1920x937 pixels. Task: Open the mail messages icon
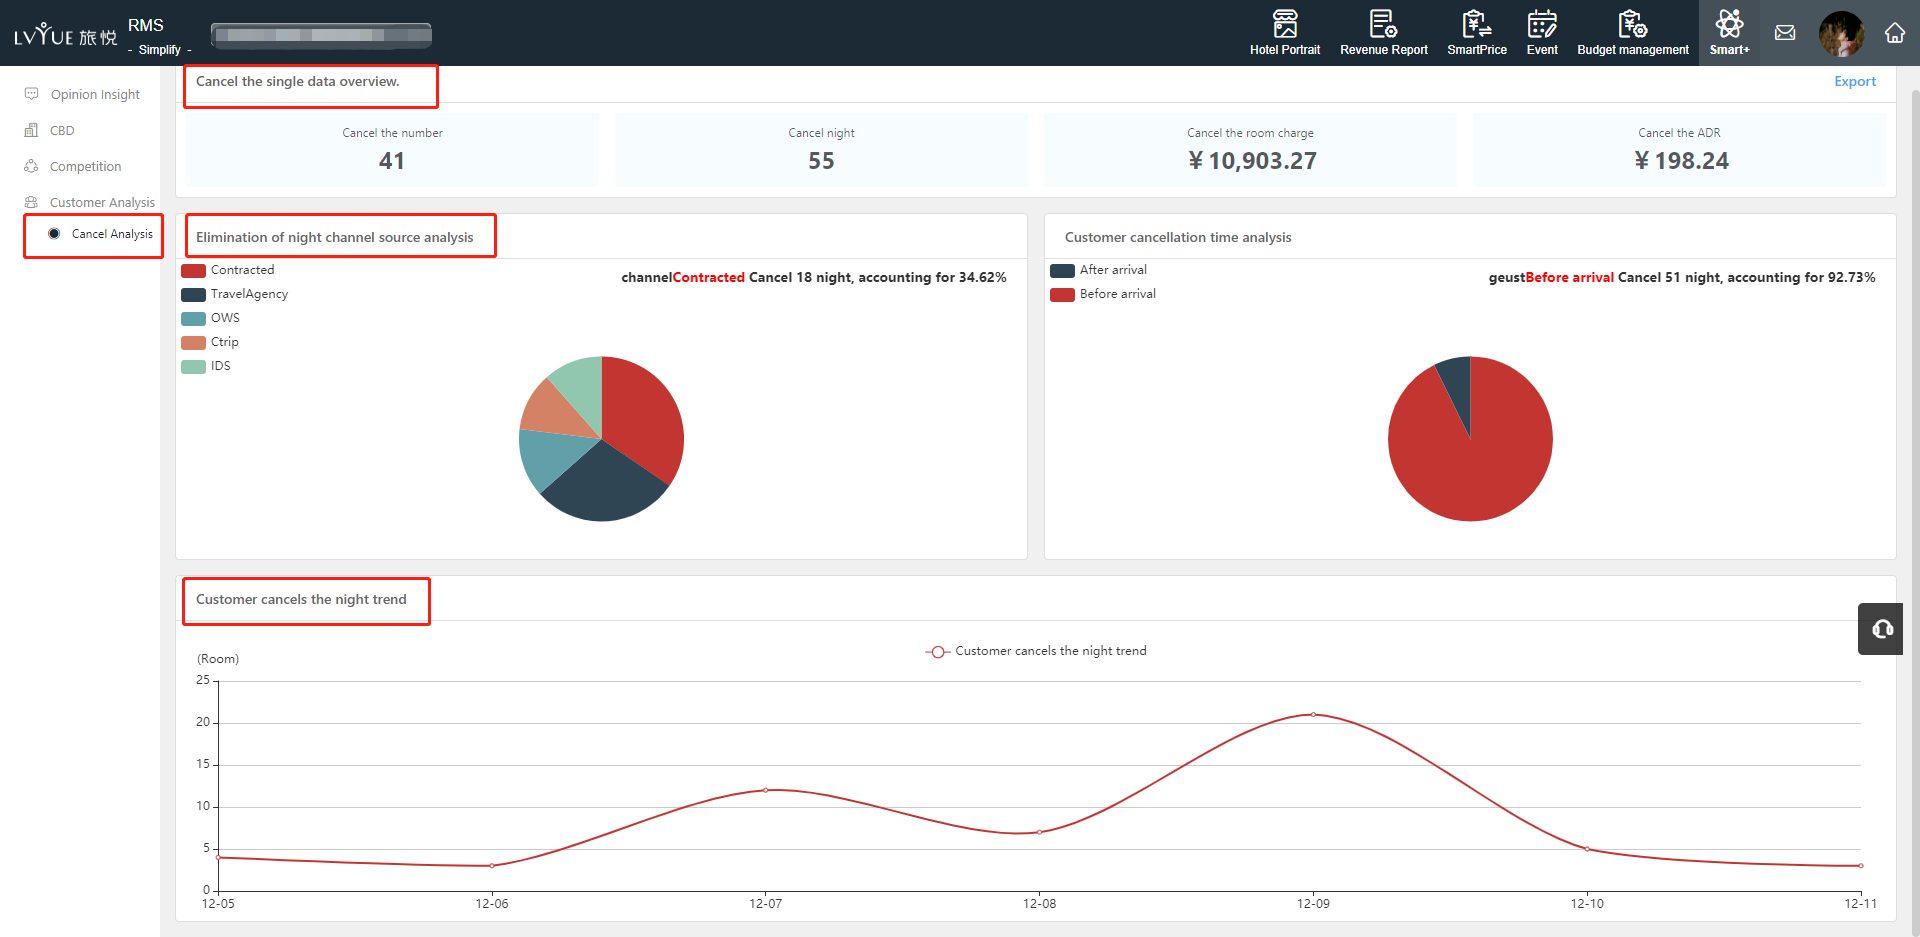click(1784, 33)
